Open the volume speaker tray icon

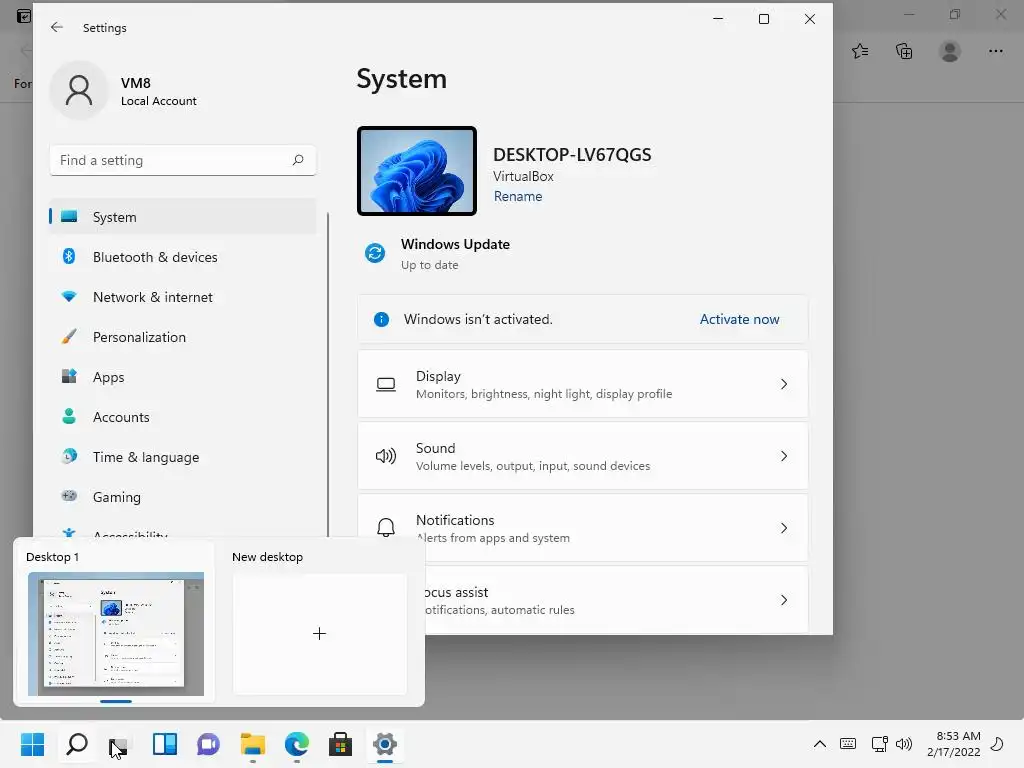[x=904, y=744]
